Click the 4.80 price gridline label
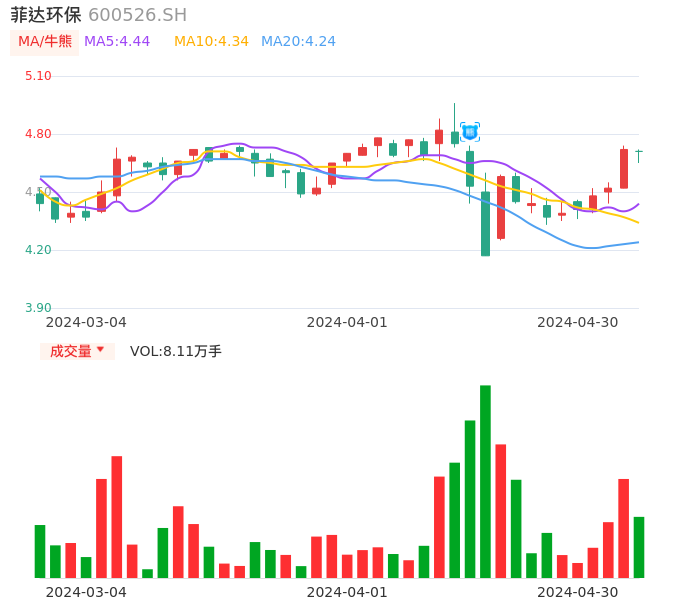Image resolution: width=686 pixels, height=606 pixels. pyautogui.click(x=37, y=134)
